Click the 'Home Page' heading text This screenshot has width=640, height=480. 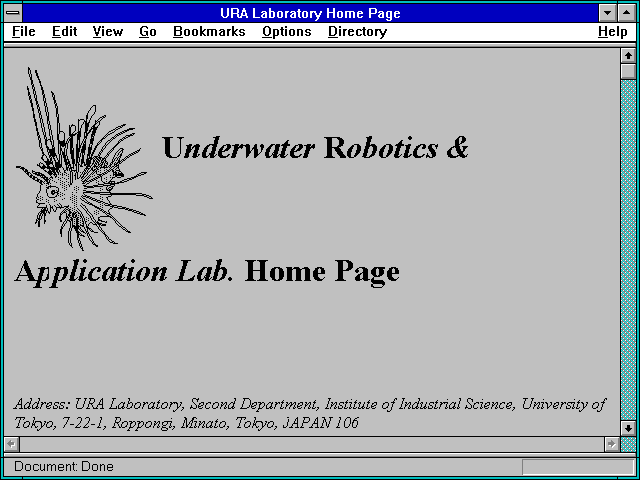(x=322, y=272)
